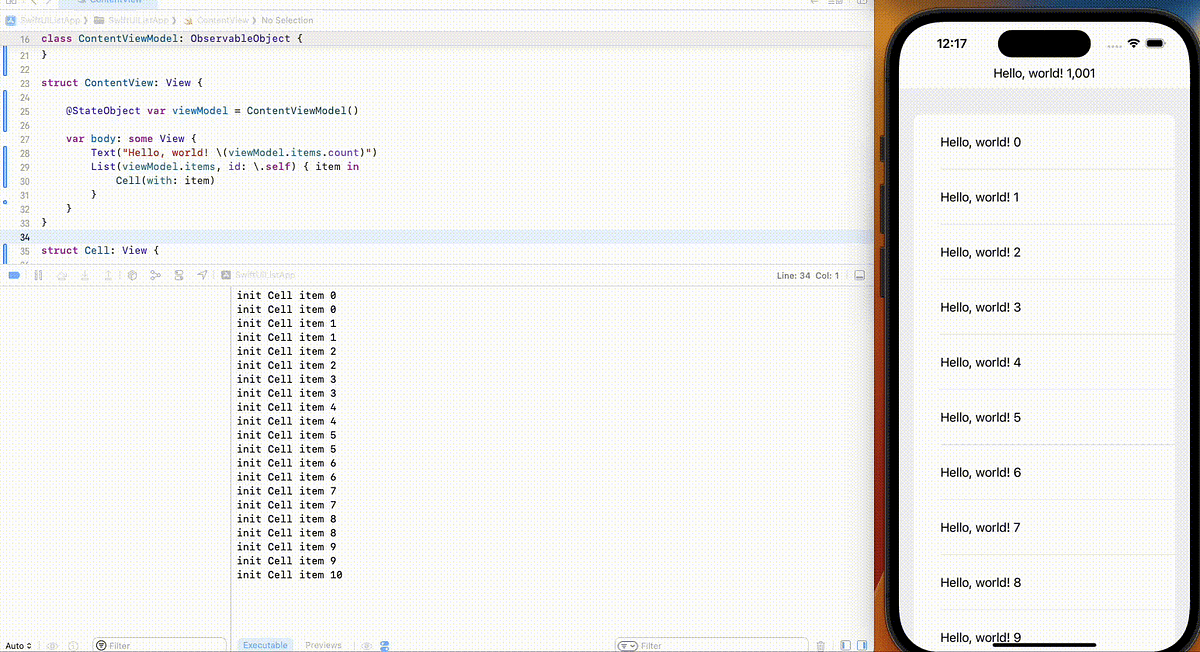The width and height of the screenshot is (1200, 652).
Task: Open the Auto variables scope dropdown
Action: click(18, 645)
